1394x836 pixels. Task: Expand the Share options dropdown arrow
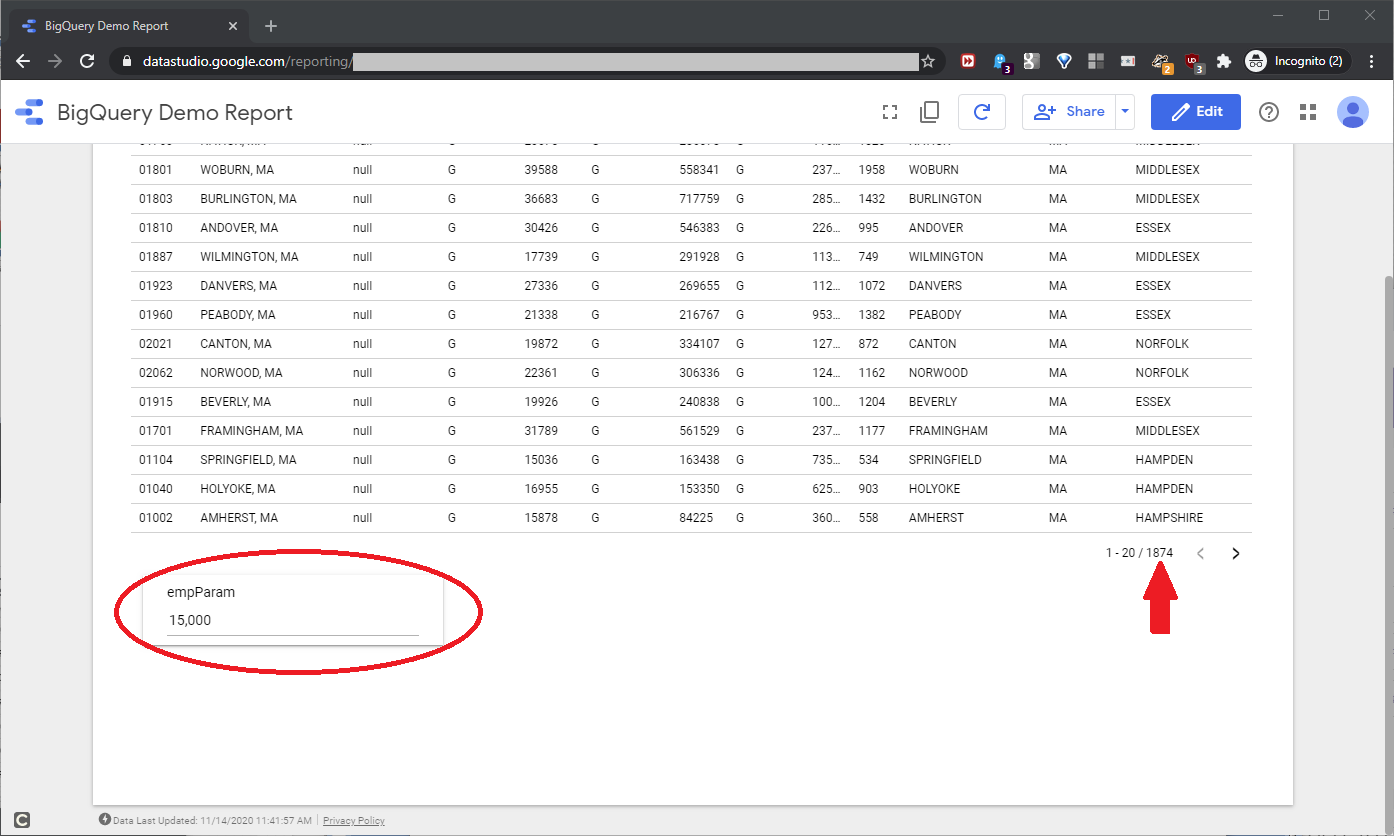(1126, 112)
